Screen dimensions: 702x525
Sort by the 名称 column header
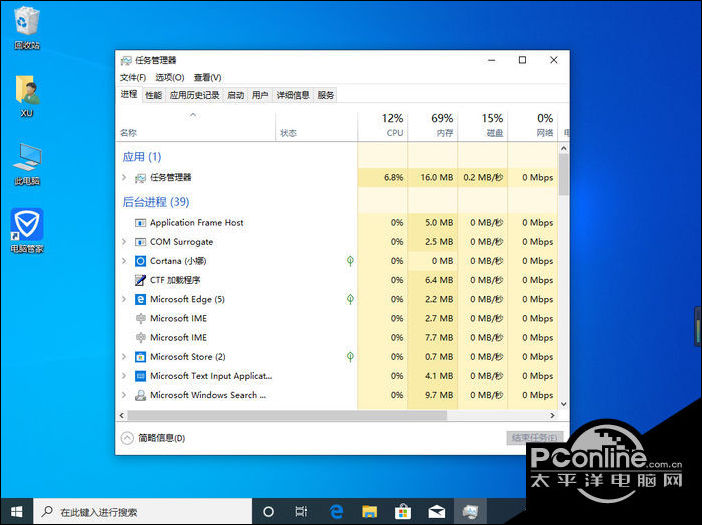tap(196, 127)
